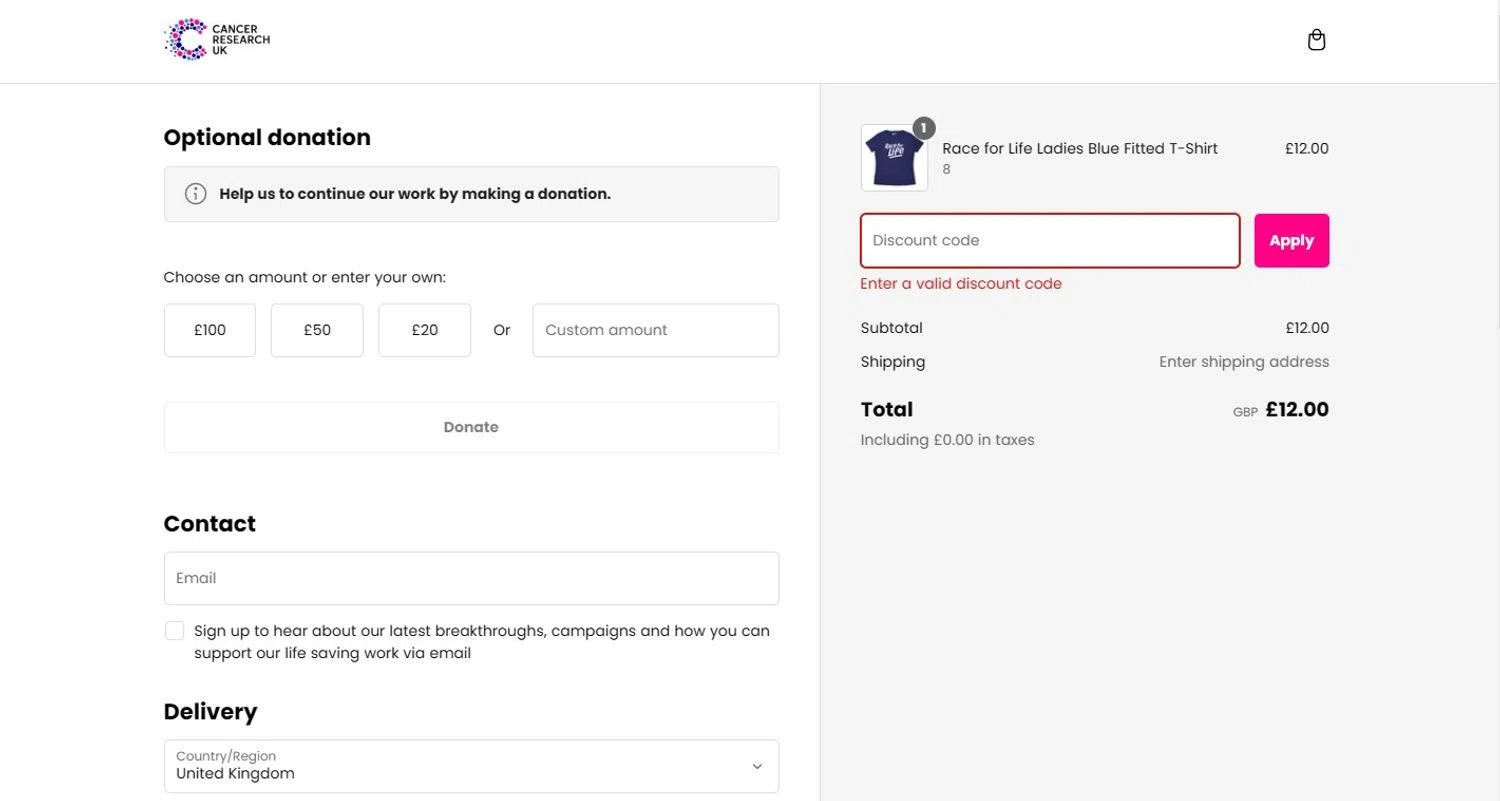Click the 'Enter a valid discount code' error text
The image size is (1500, 801).
coord(960,284)
